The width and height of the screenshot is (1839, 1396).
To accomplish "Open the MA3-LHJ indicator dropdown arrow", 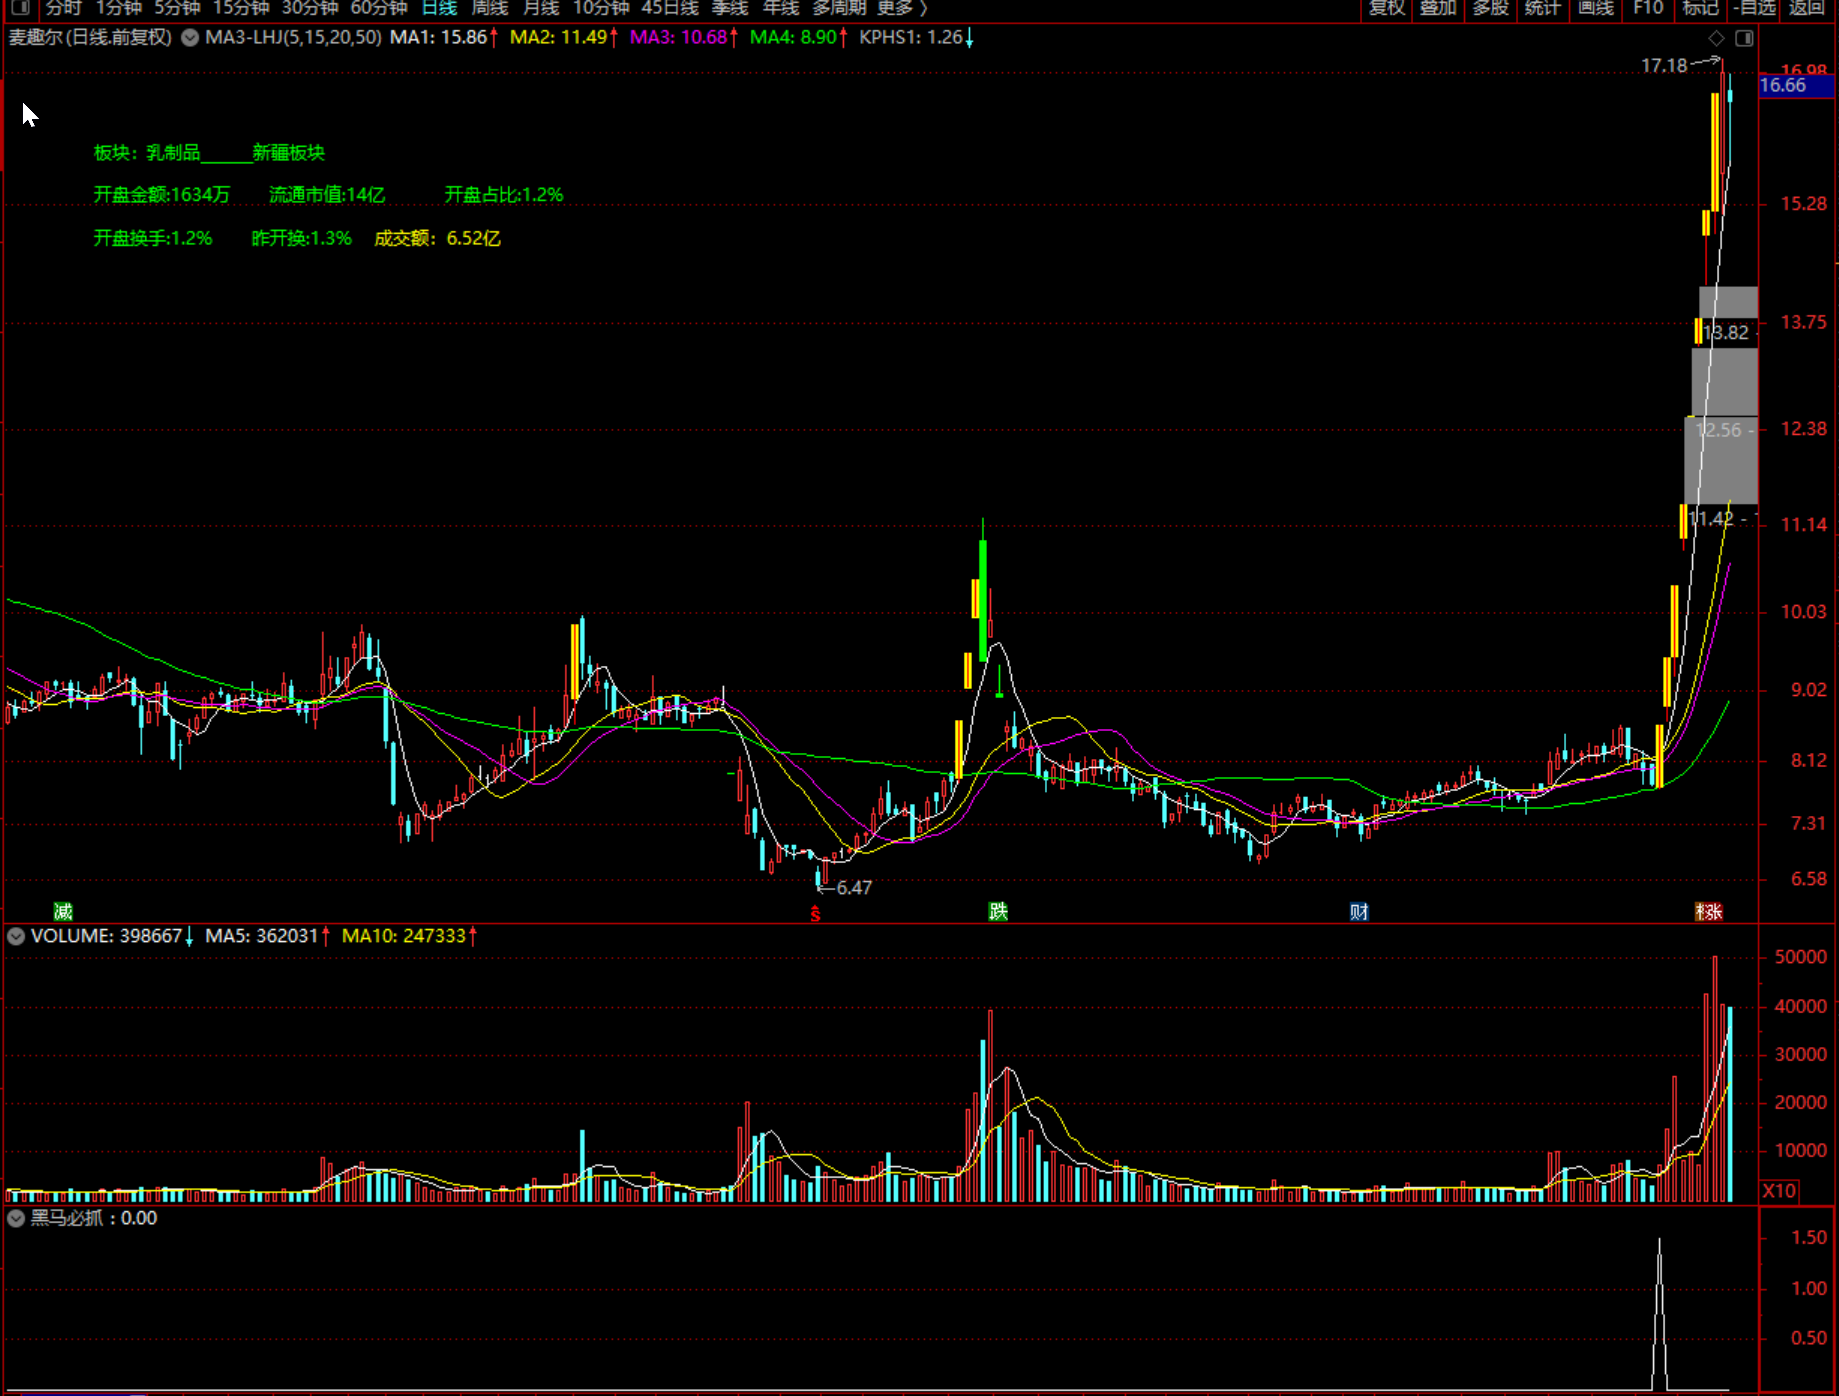I will point(190,38).
